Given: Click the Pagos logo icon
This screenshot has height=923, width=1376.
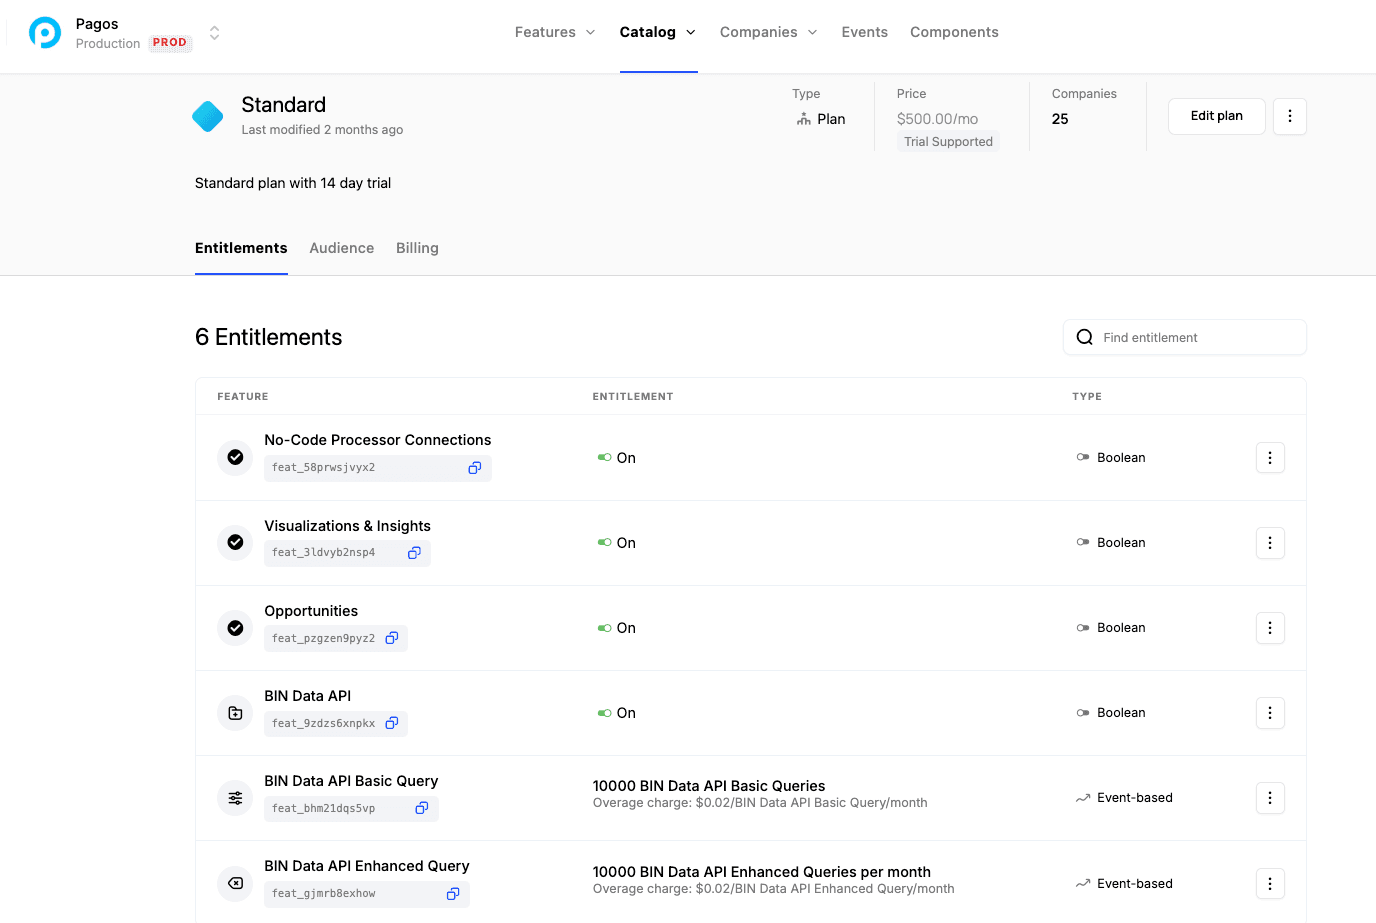Looking at the screenshot, I should (x=45, y=33).
